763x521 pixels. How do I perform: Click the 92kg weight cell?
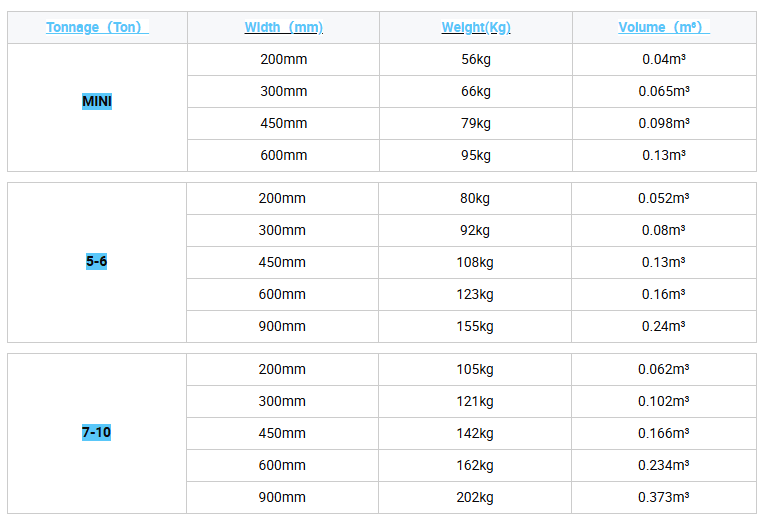pyautogui.click(x=476, y=231)
